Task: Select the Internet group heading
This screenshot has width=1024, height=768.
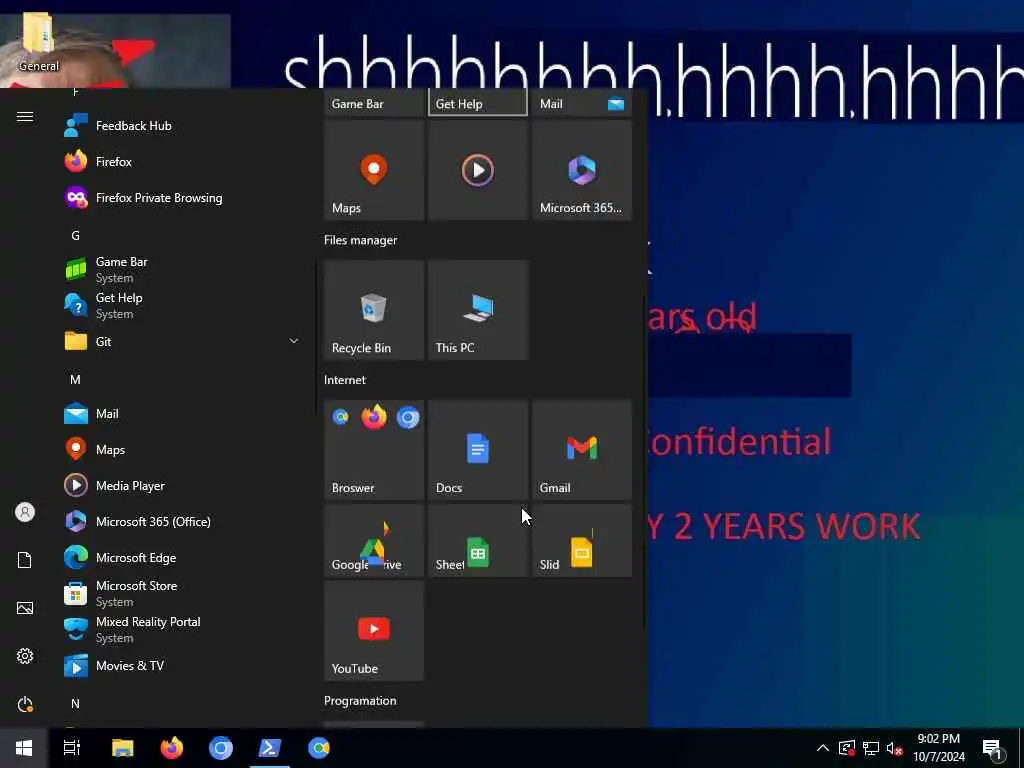Action: pyautogui.click(x=345, y=379)
